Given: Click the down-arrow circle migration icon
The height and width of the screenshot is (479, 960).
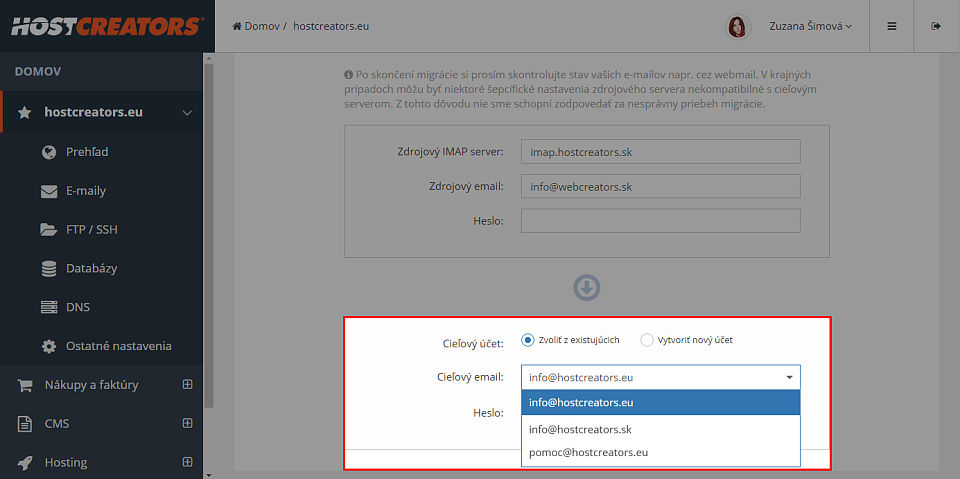Looking at the screenshot, I should click(x=587, y=288).
